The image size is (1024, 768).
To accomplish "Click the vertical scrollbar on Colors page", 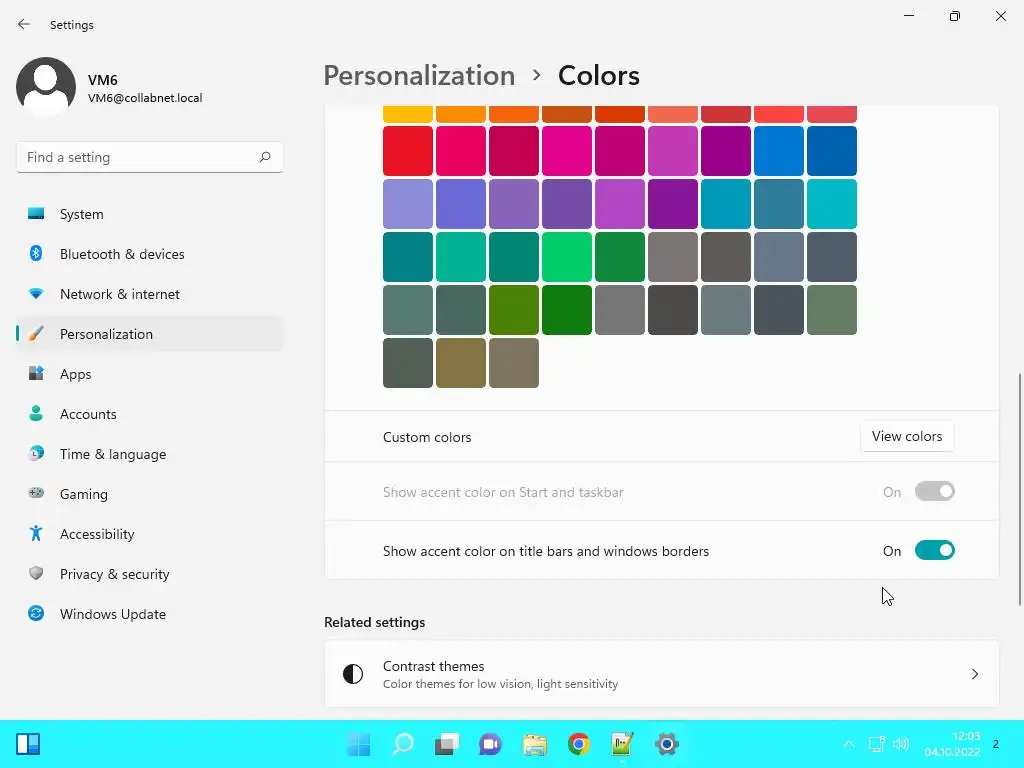I will (1020, 490).
